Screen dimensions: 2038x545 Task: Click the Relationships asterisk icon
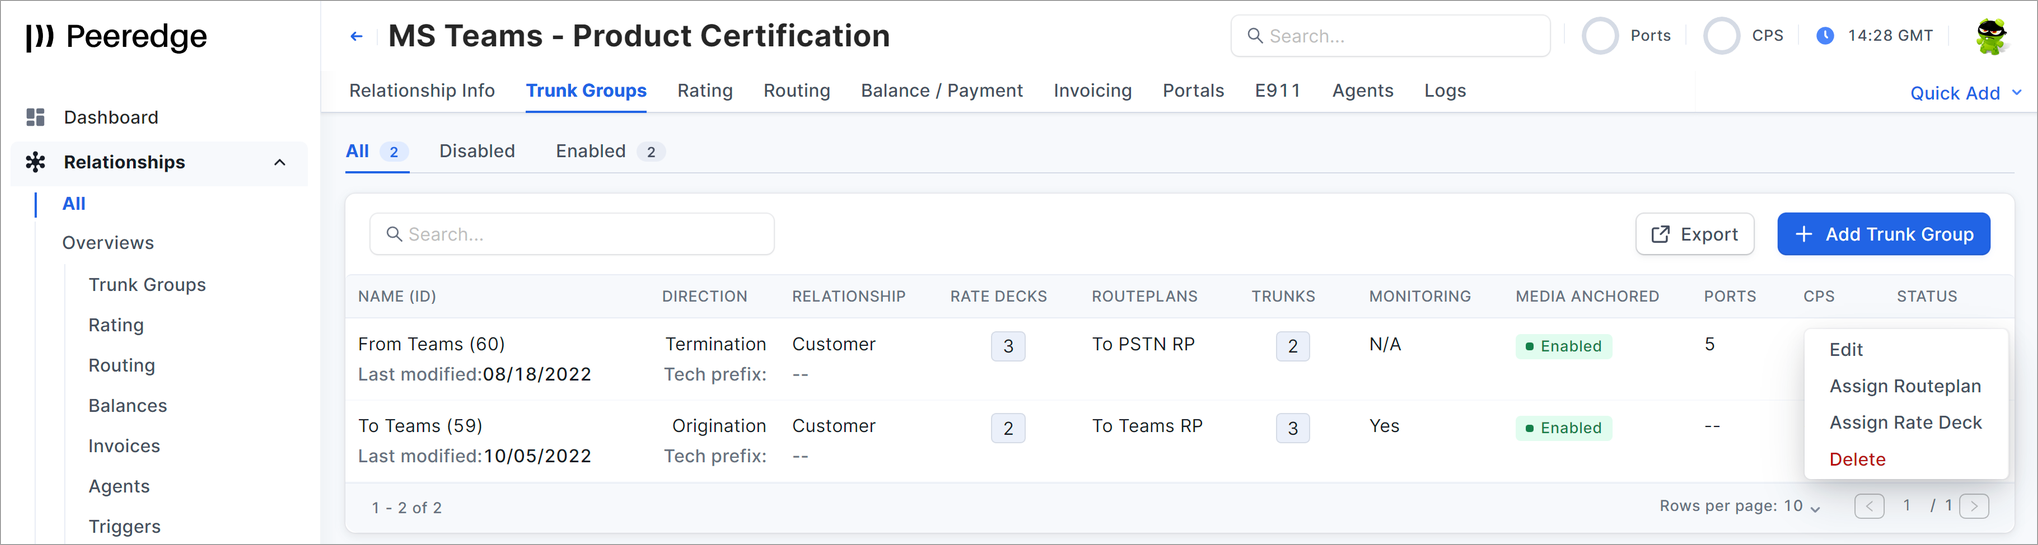[36, 162]
